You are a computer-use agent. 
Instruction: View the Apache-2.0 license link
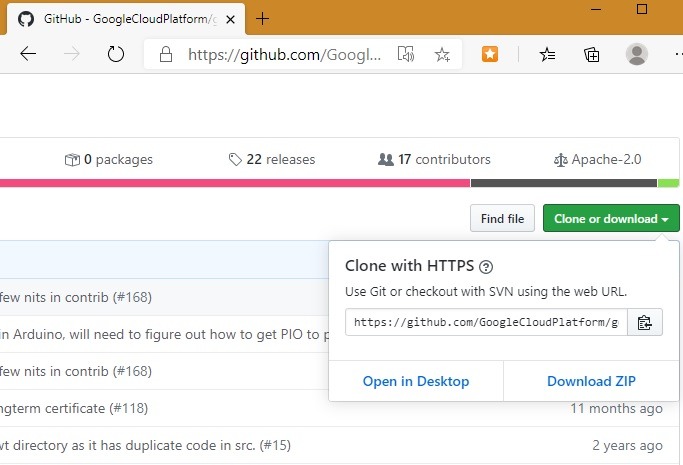(x=598, y=159)
